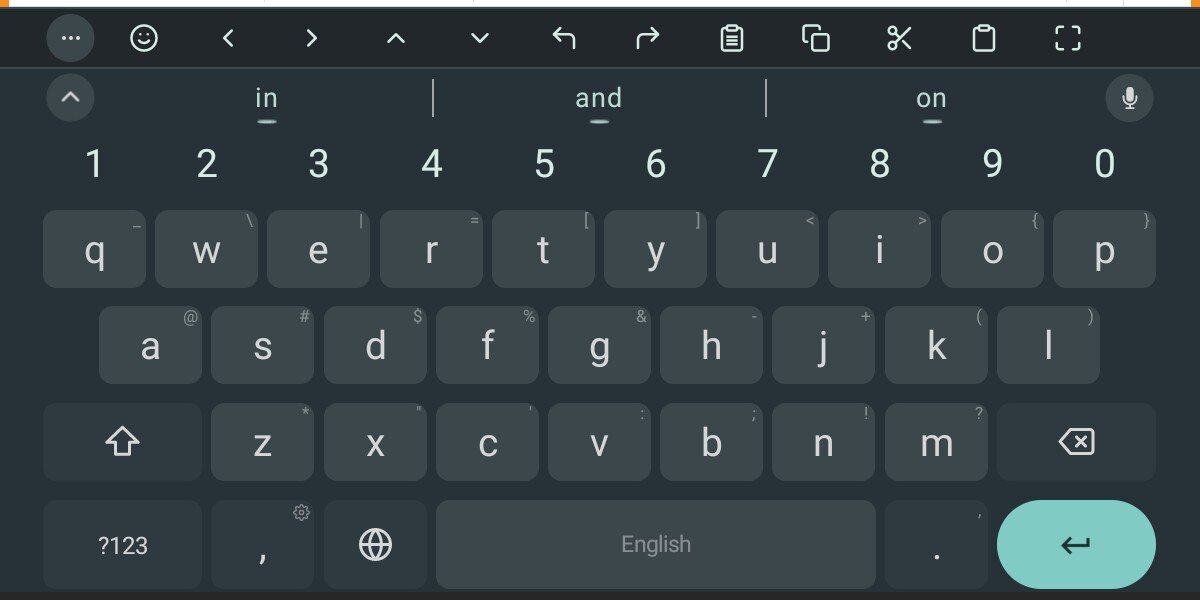Toggle the shift key
This screenshot has height=600, width=1200.
tap(122, 441)
